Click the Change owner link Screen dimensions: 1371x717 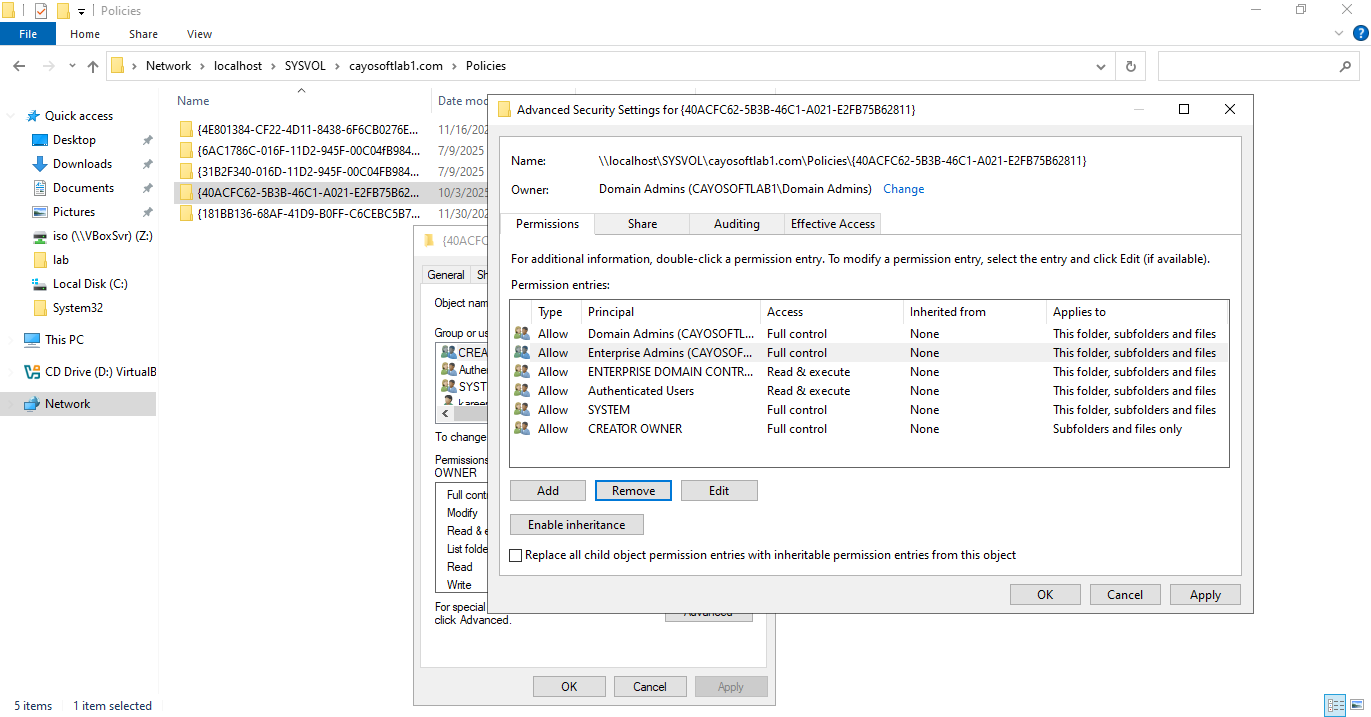(x=903, y=189)
